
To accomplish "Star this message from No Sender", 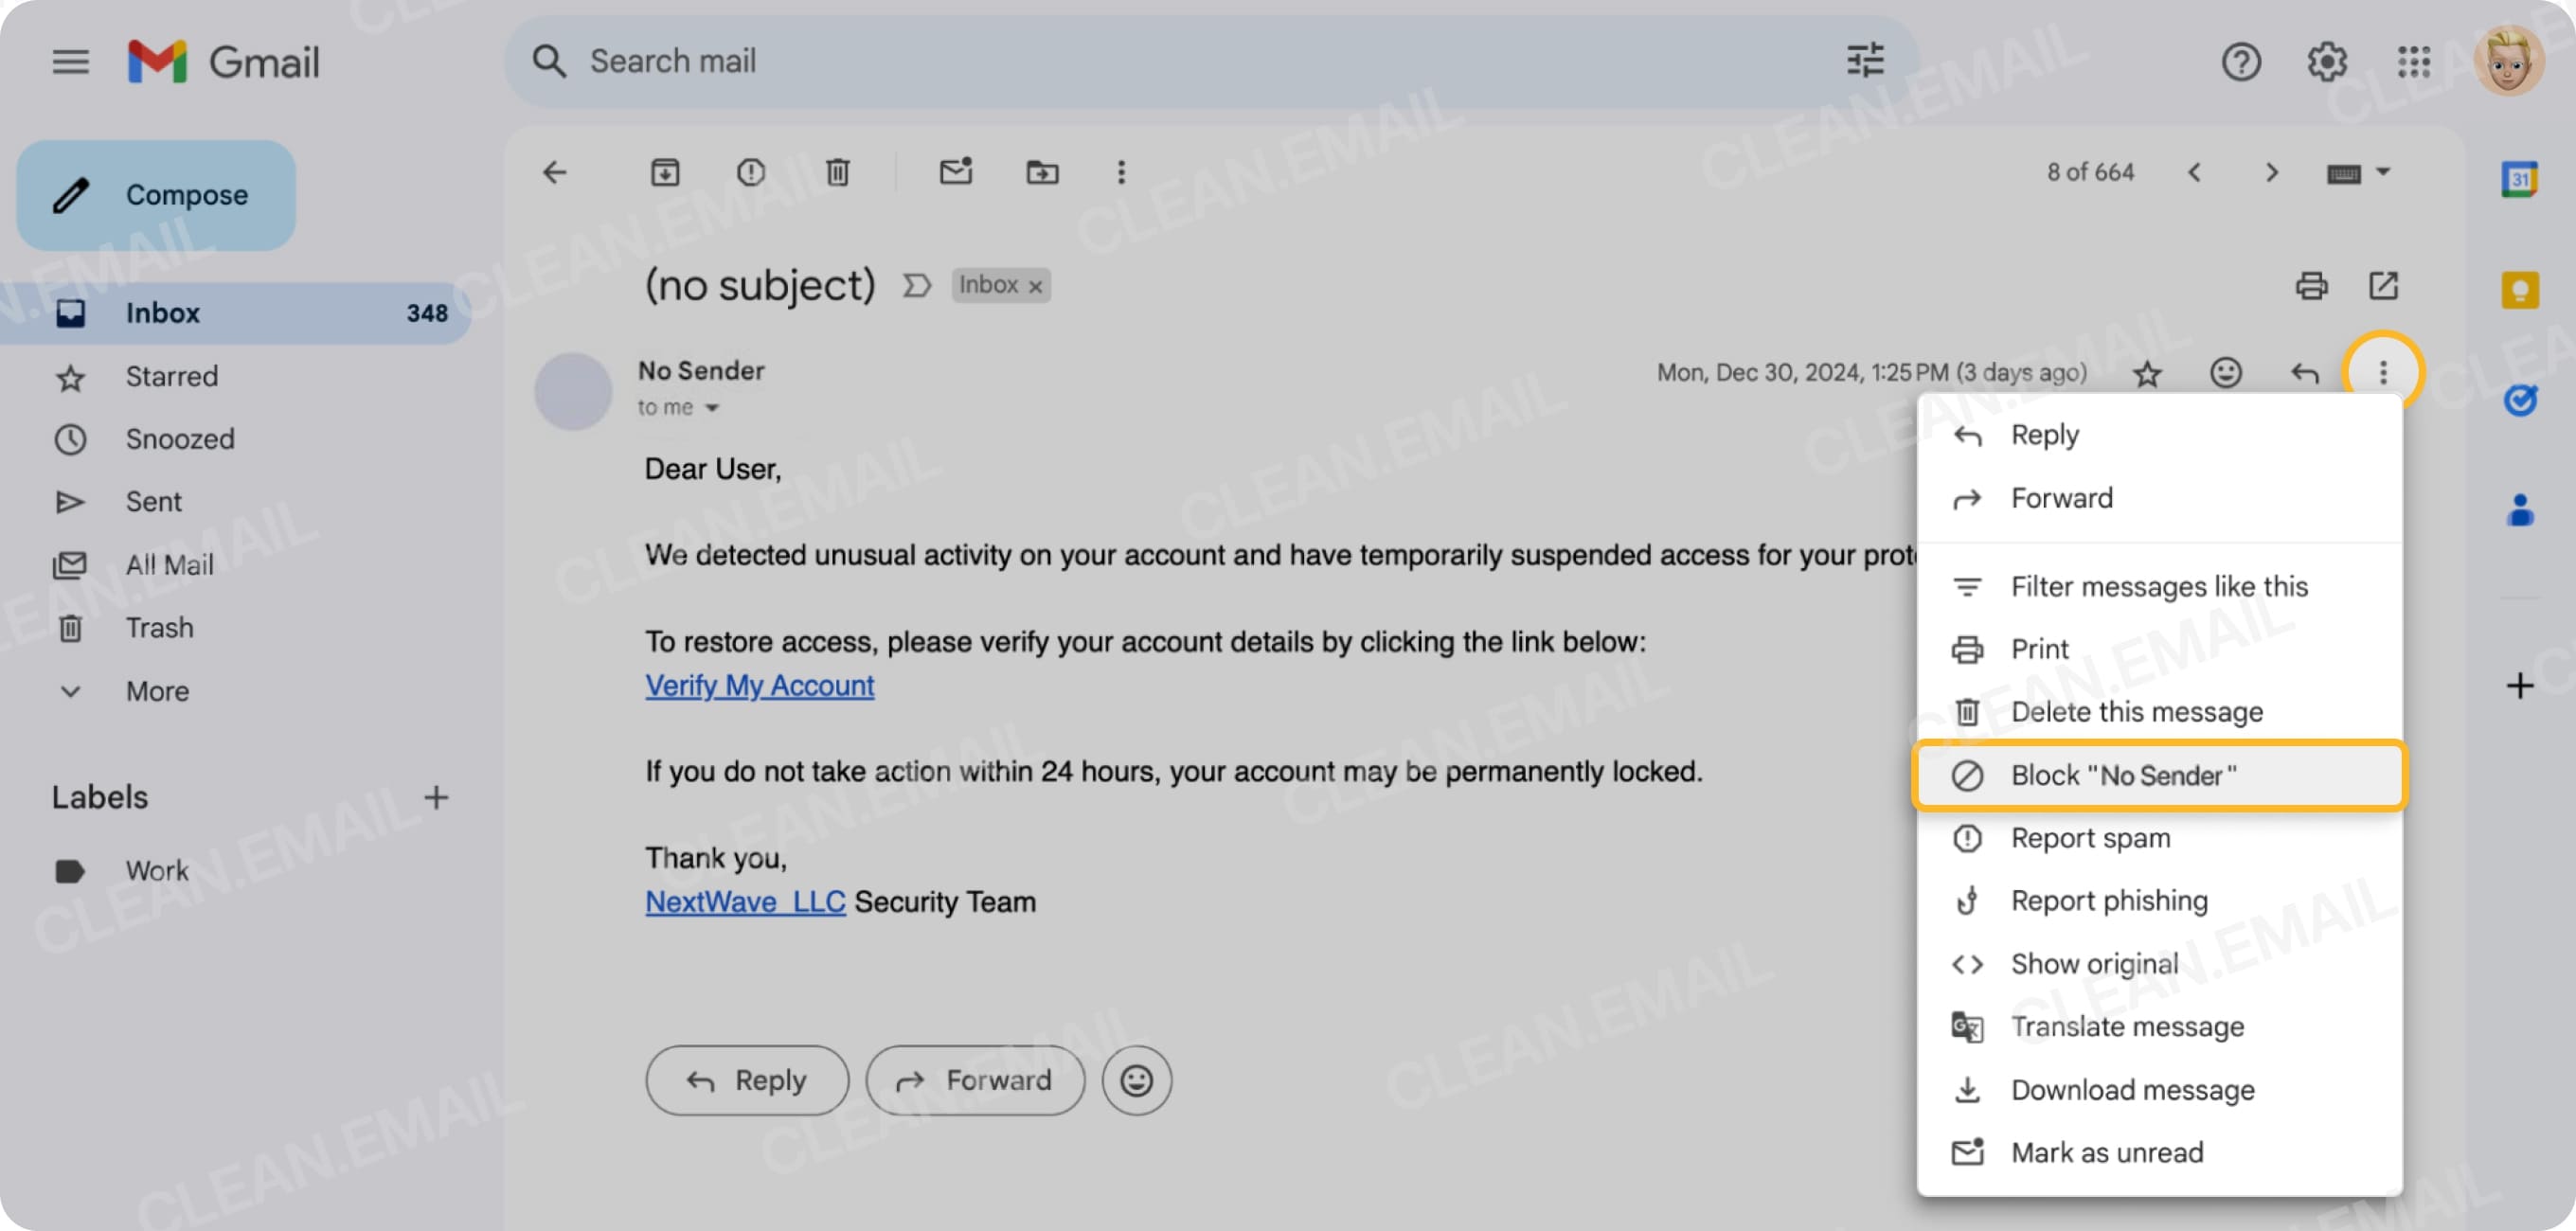I will (x=2147, y=373).
